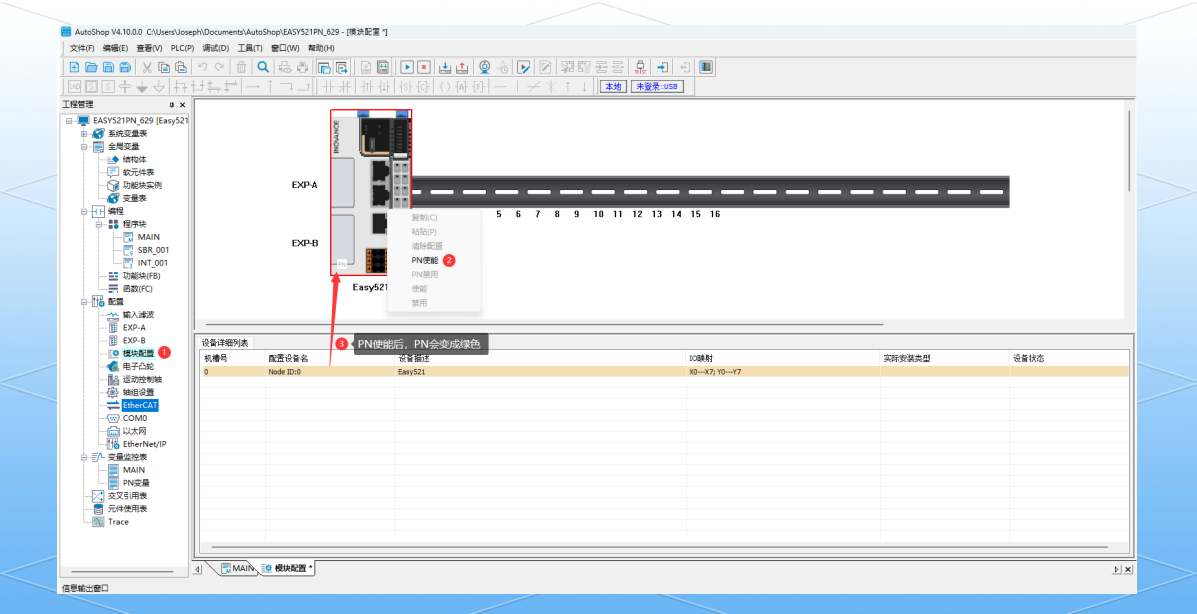Click the New file toolbar icon

(74, 67)
